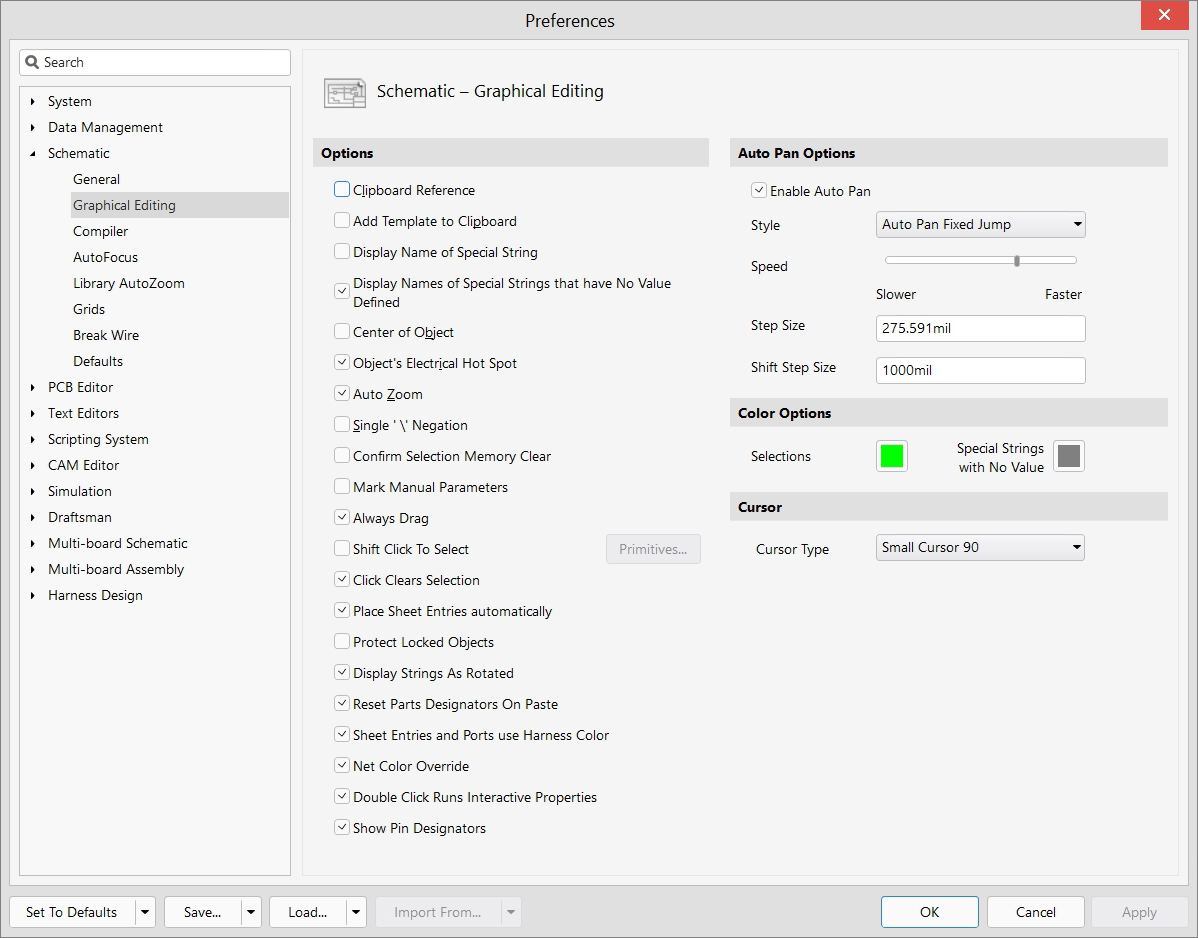Click the Search preferences field
This screenshot has height=938, width=1198.
coord(155,62)
